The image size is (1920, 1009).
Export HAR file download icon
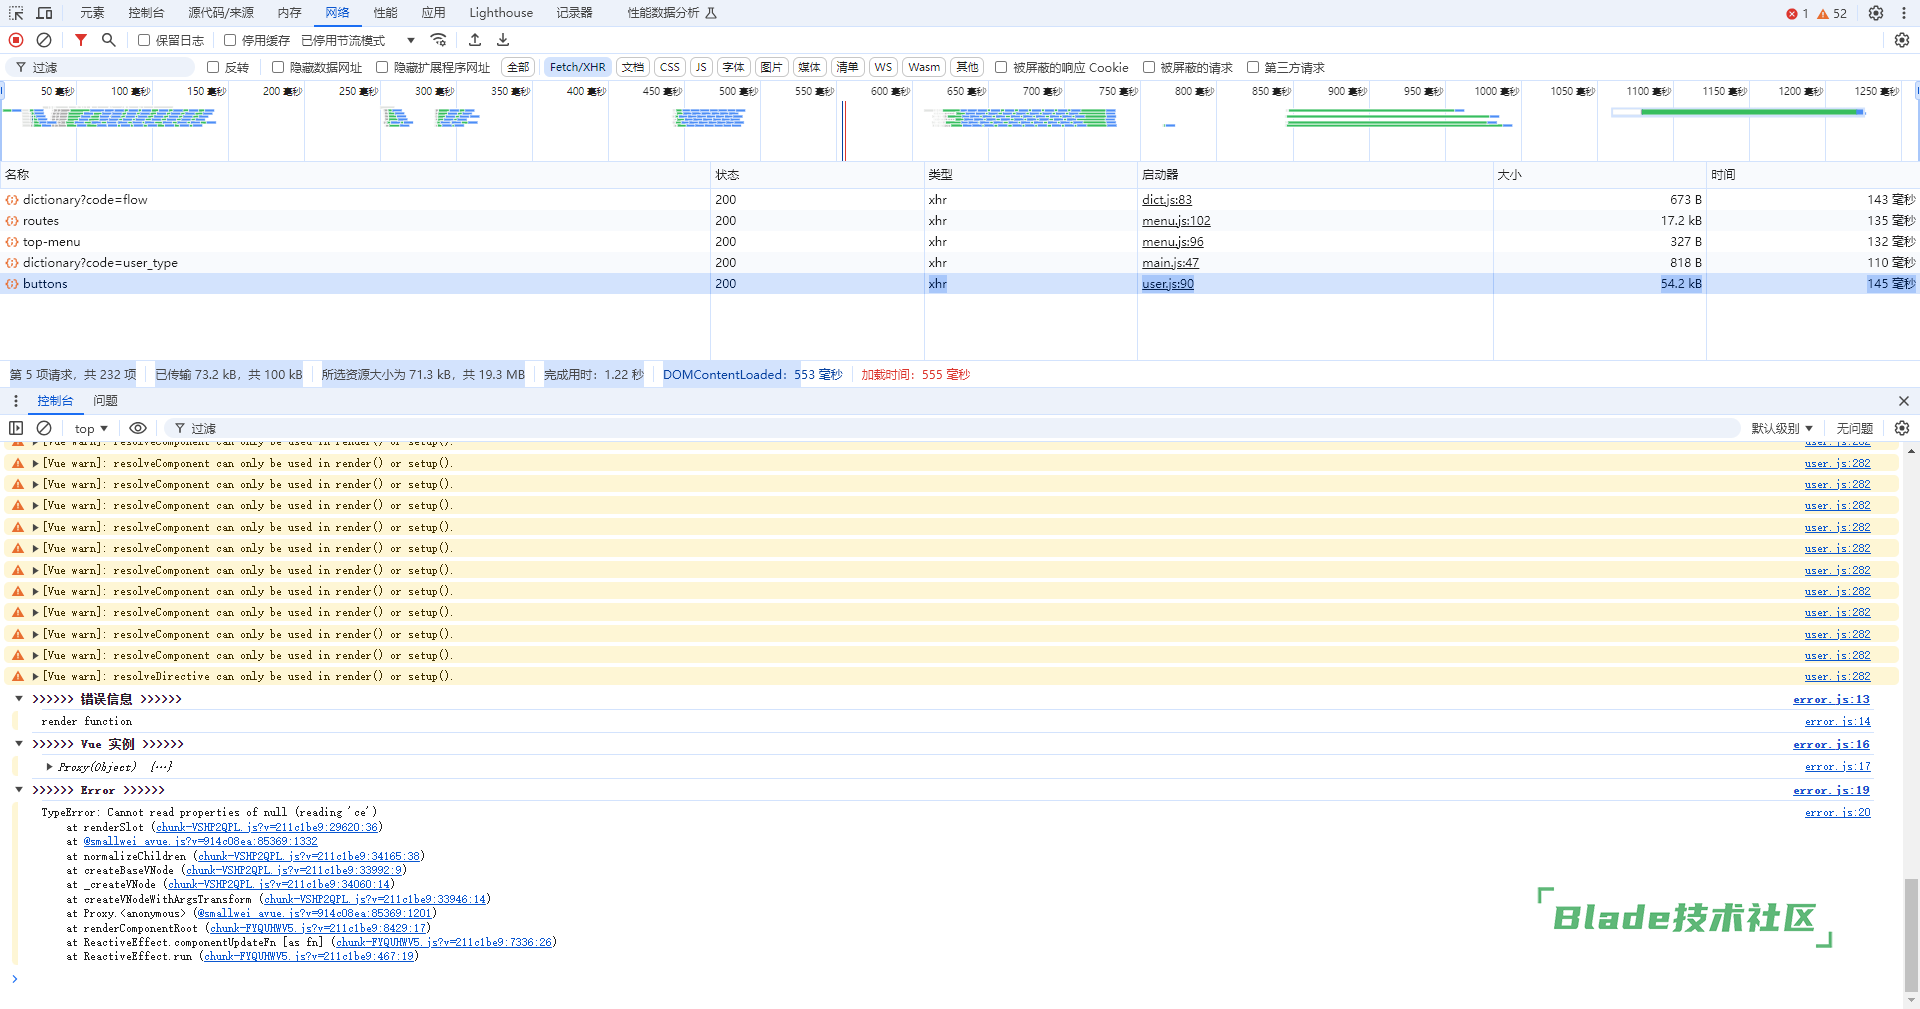pyautogui.click(x=503, y=40)
